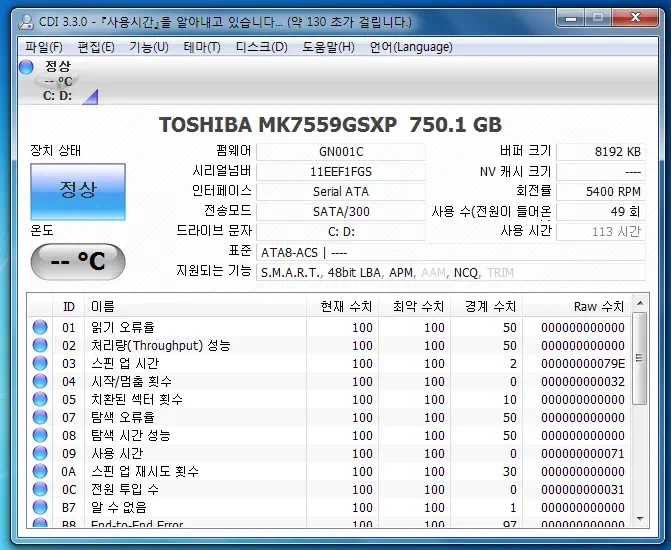Click status orb for 스핀 업 시간 row

click(x=40, y=363)
